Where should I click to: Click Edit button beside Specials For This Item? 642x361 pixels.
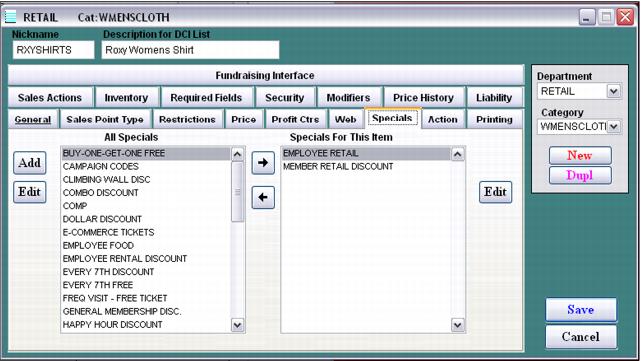pos(495,192)
